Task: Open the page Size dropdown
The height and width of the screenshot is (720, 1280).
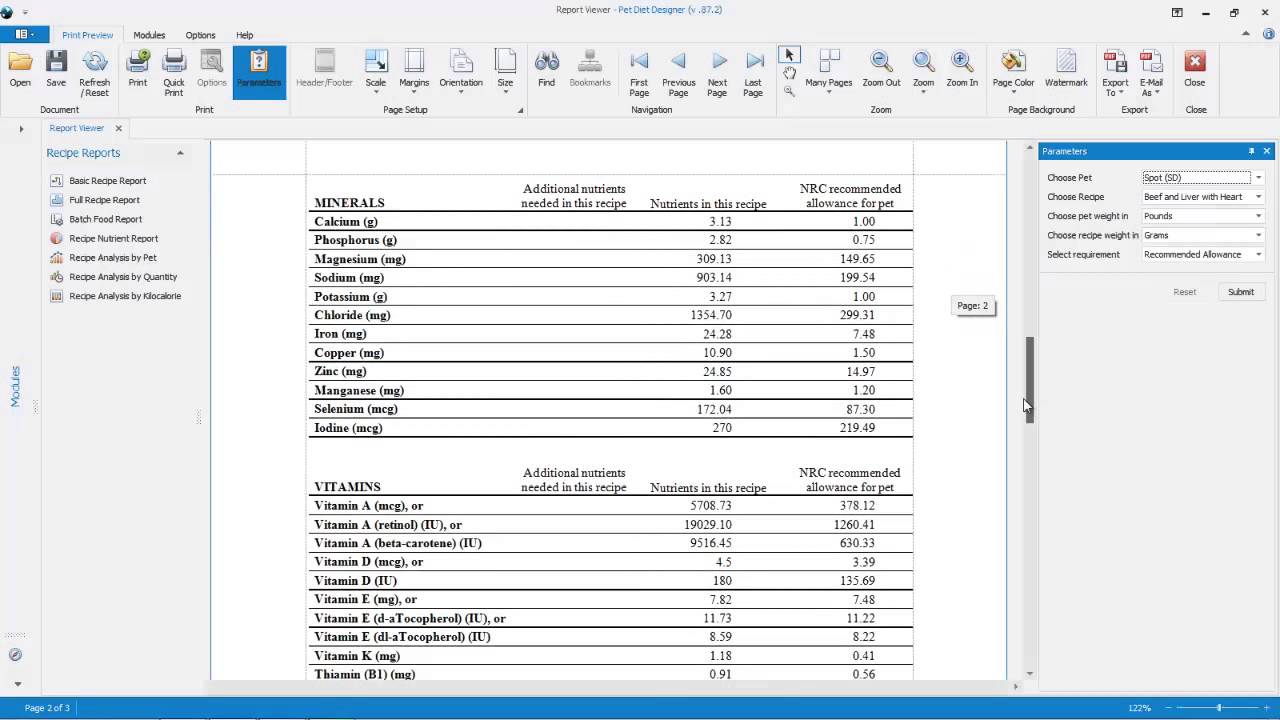Action: click(x=506, y=73)
